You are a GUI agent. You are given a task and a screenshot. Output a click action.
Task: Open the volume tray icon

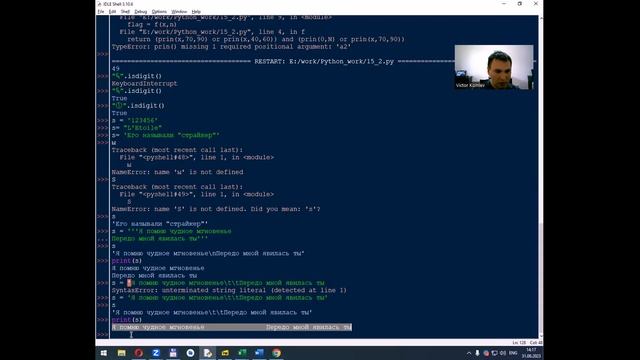point(502,353)
